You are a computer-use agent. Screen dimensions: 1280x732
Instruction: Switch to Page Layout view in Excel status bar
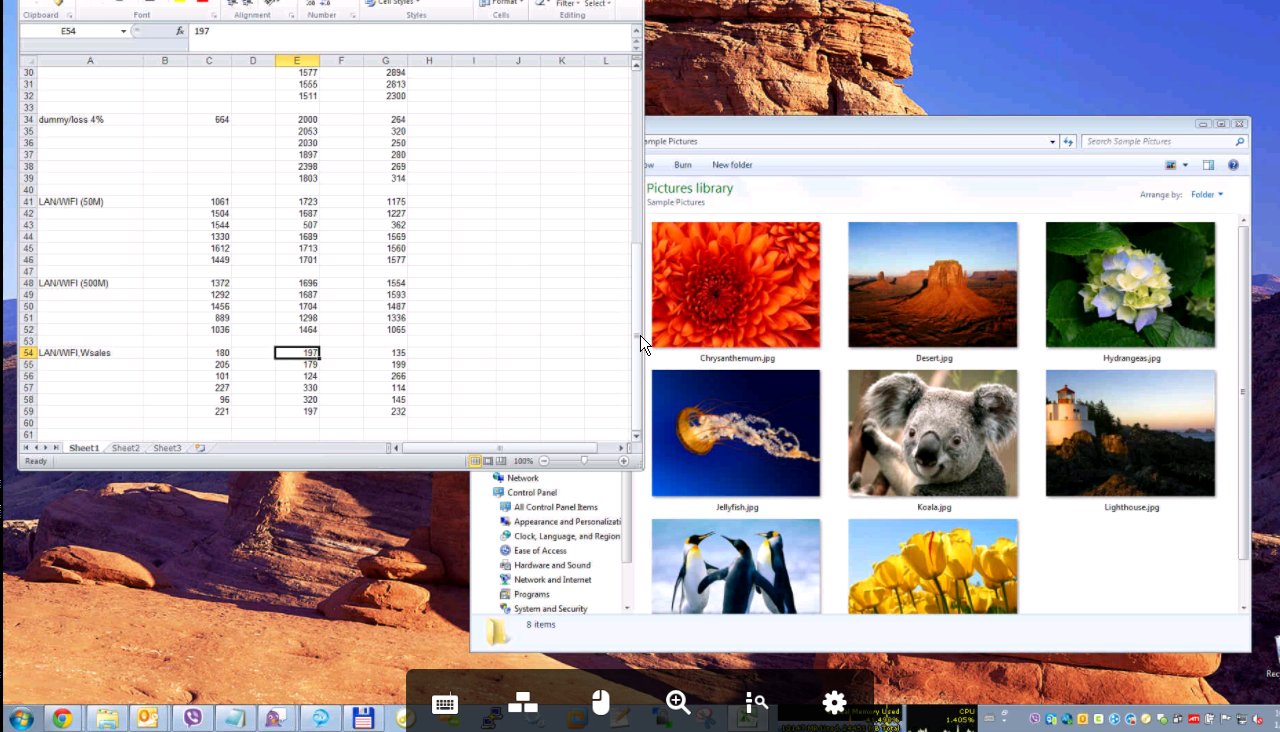488,461
